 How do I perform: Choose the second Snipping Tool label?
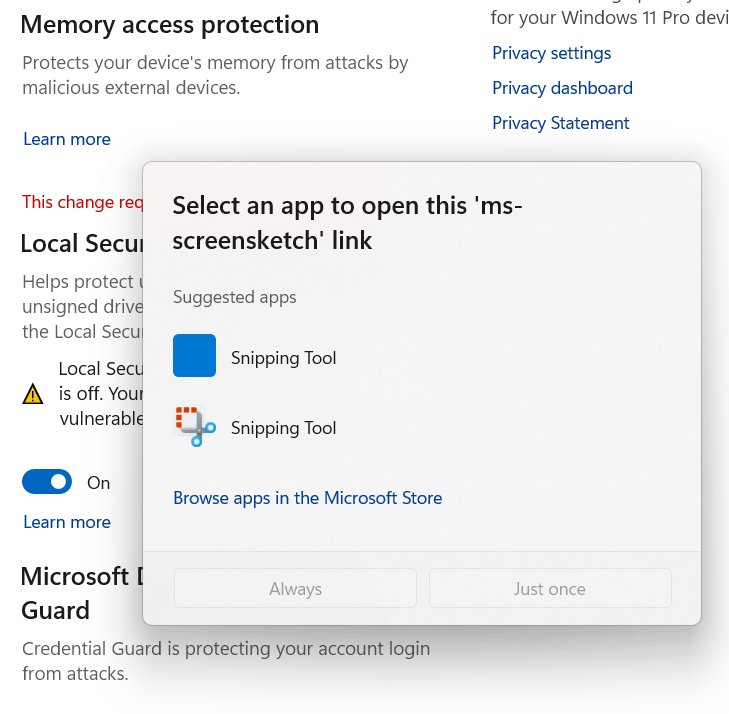[283, 428]
